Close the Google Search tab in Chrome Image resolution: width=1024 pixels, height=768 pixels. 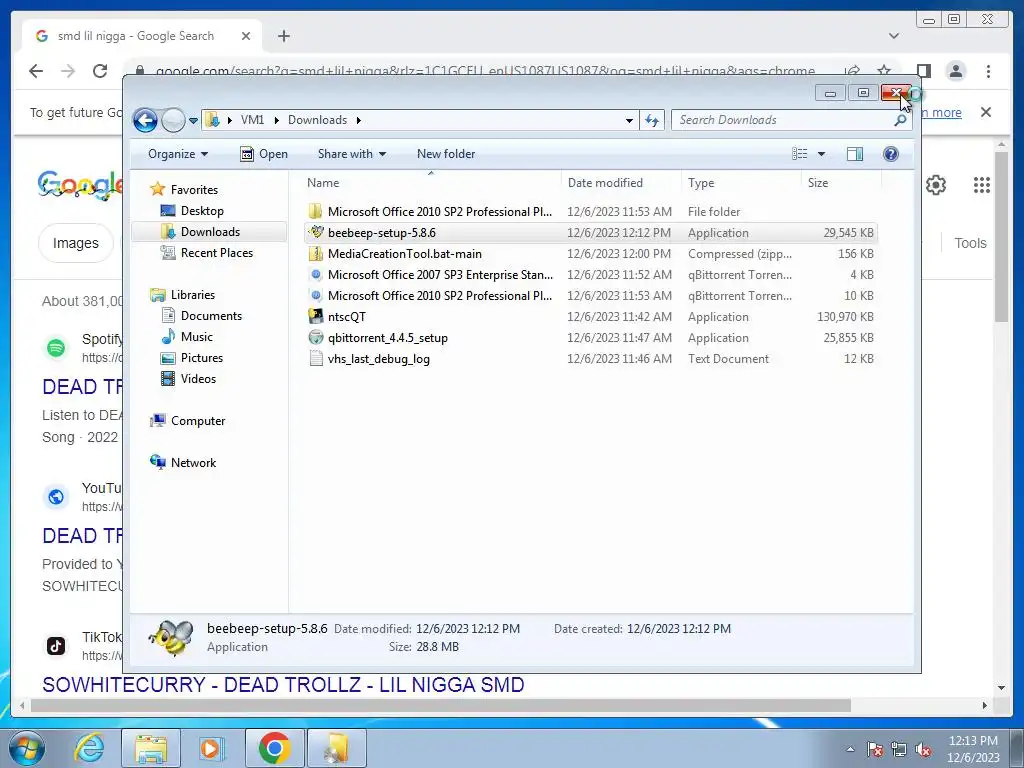click(246, 36)
